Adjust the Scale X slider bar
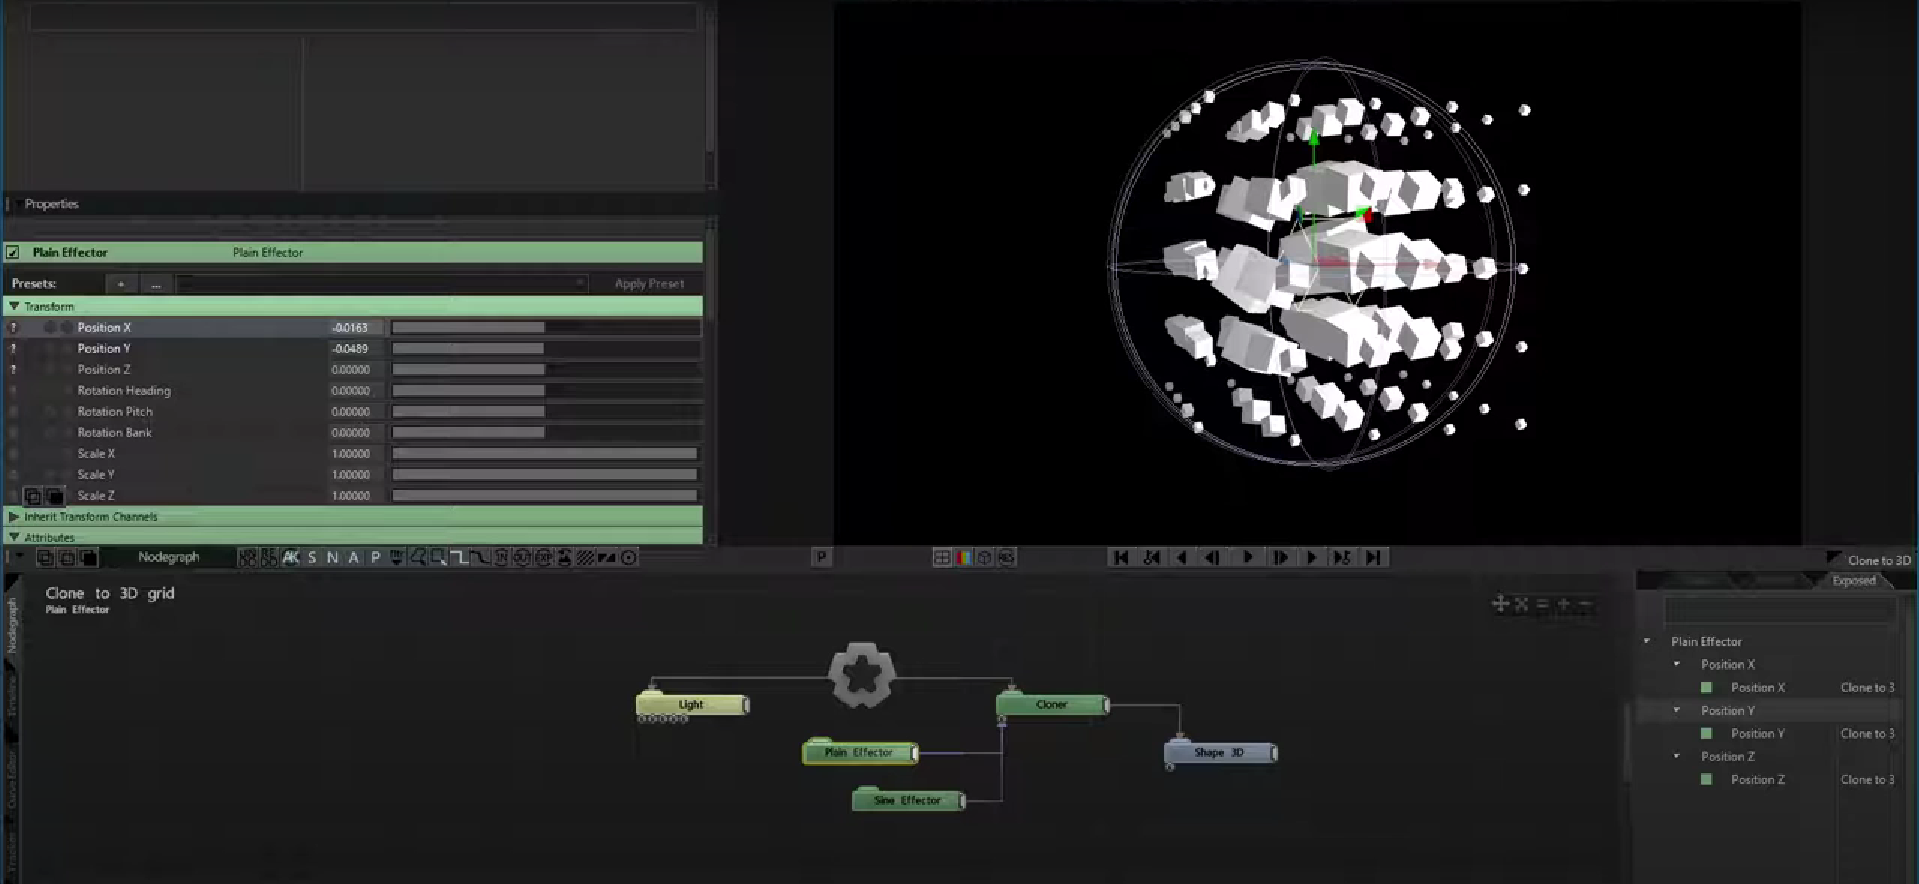The image size is (1919, 884). click(544, 454)
